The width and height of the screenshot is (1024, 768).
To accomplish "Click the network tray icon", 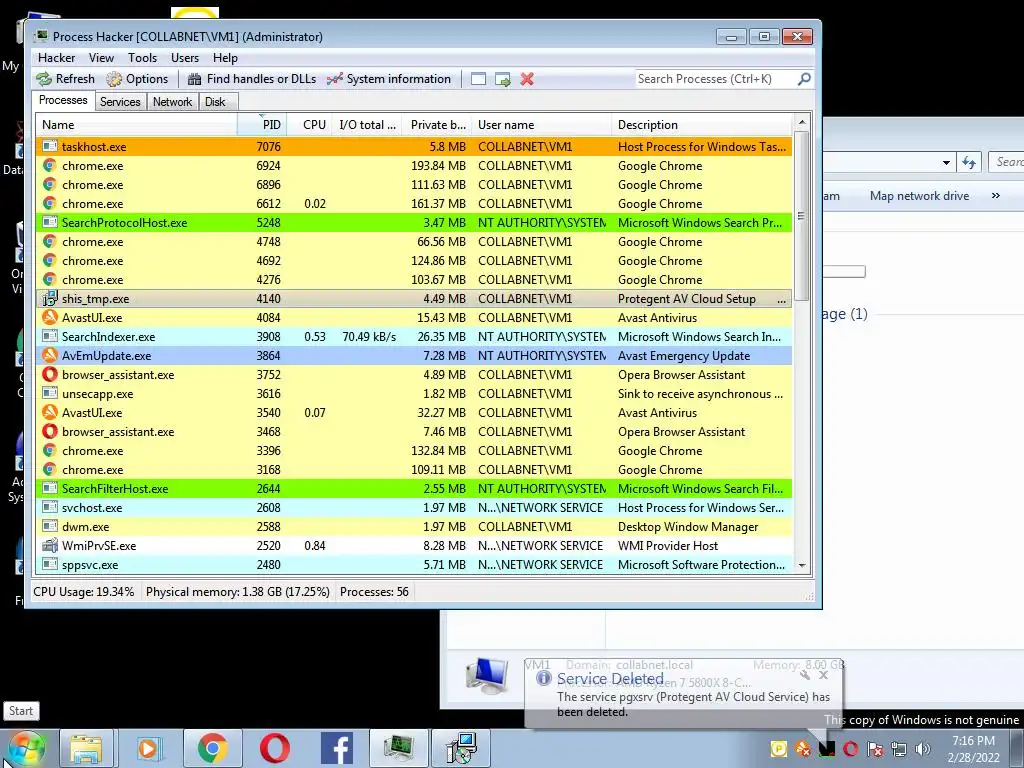I will click(899, 749).
